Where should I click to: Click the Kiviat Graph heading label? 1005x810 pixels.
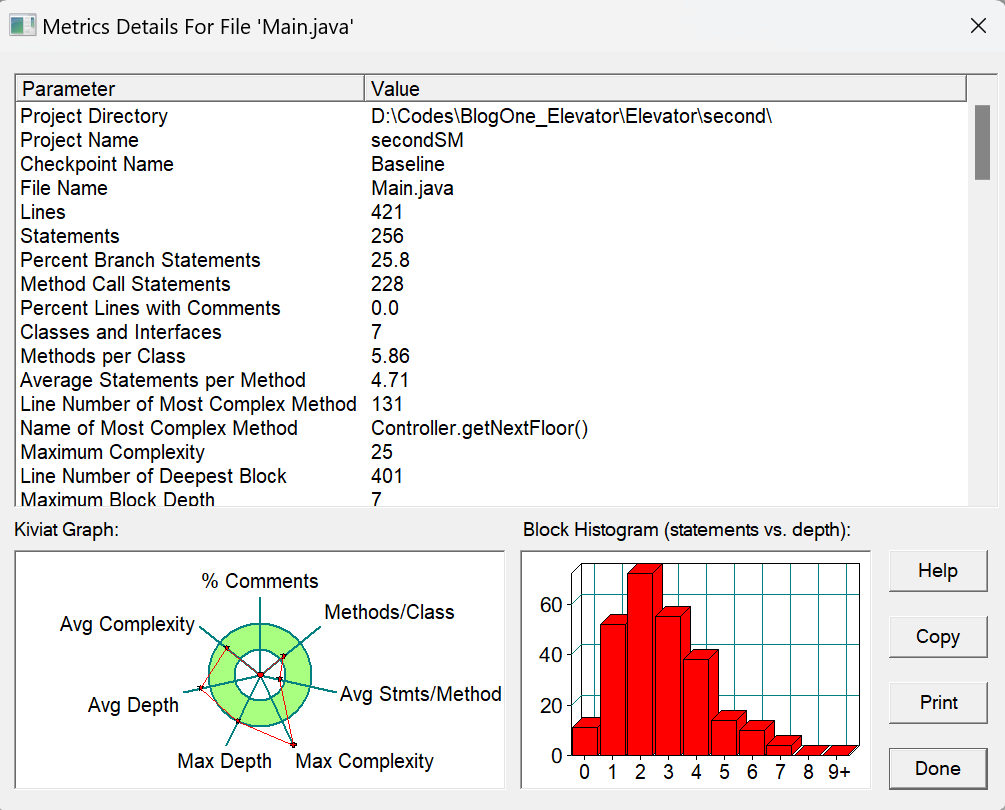point(67,530)
